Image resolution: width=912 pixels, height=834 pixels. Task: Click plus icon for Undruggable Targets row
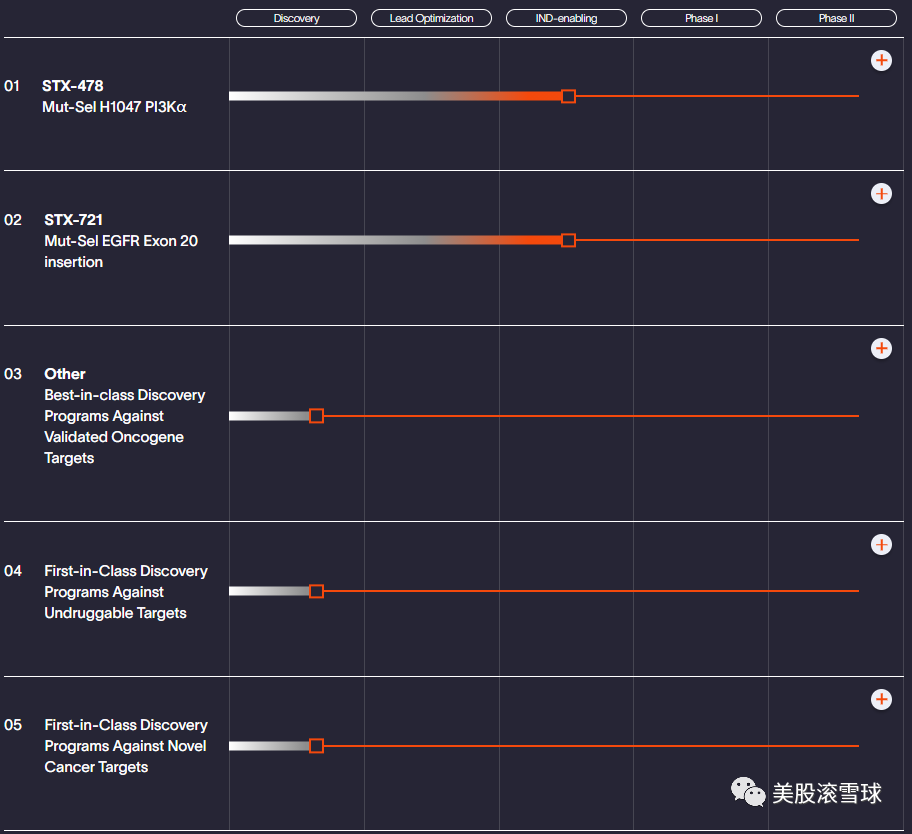[881, 544]
